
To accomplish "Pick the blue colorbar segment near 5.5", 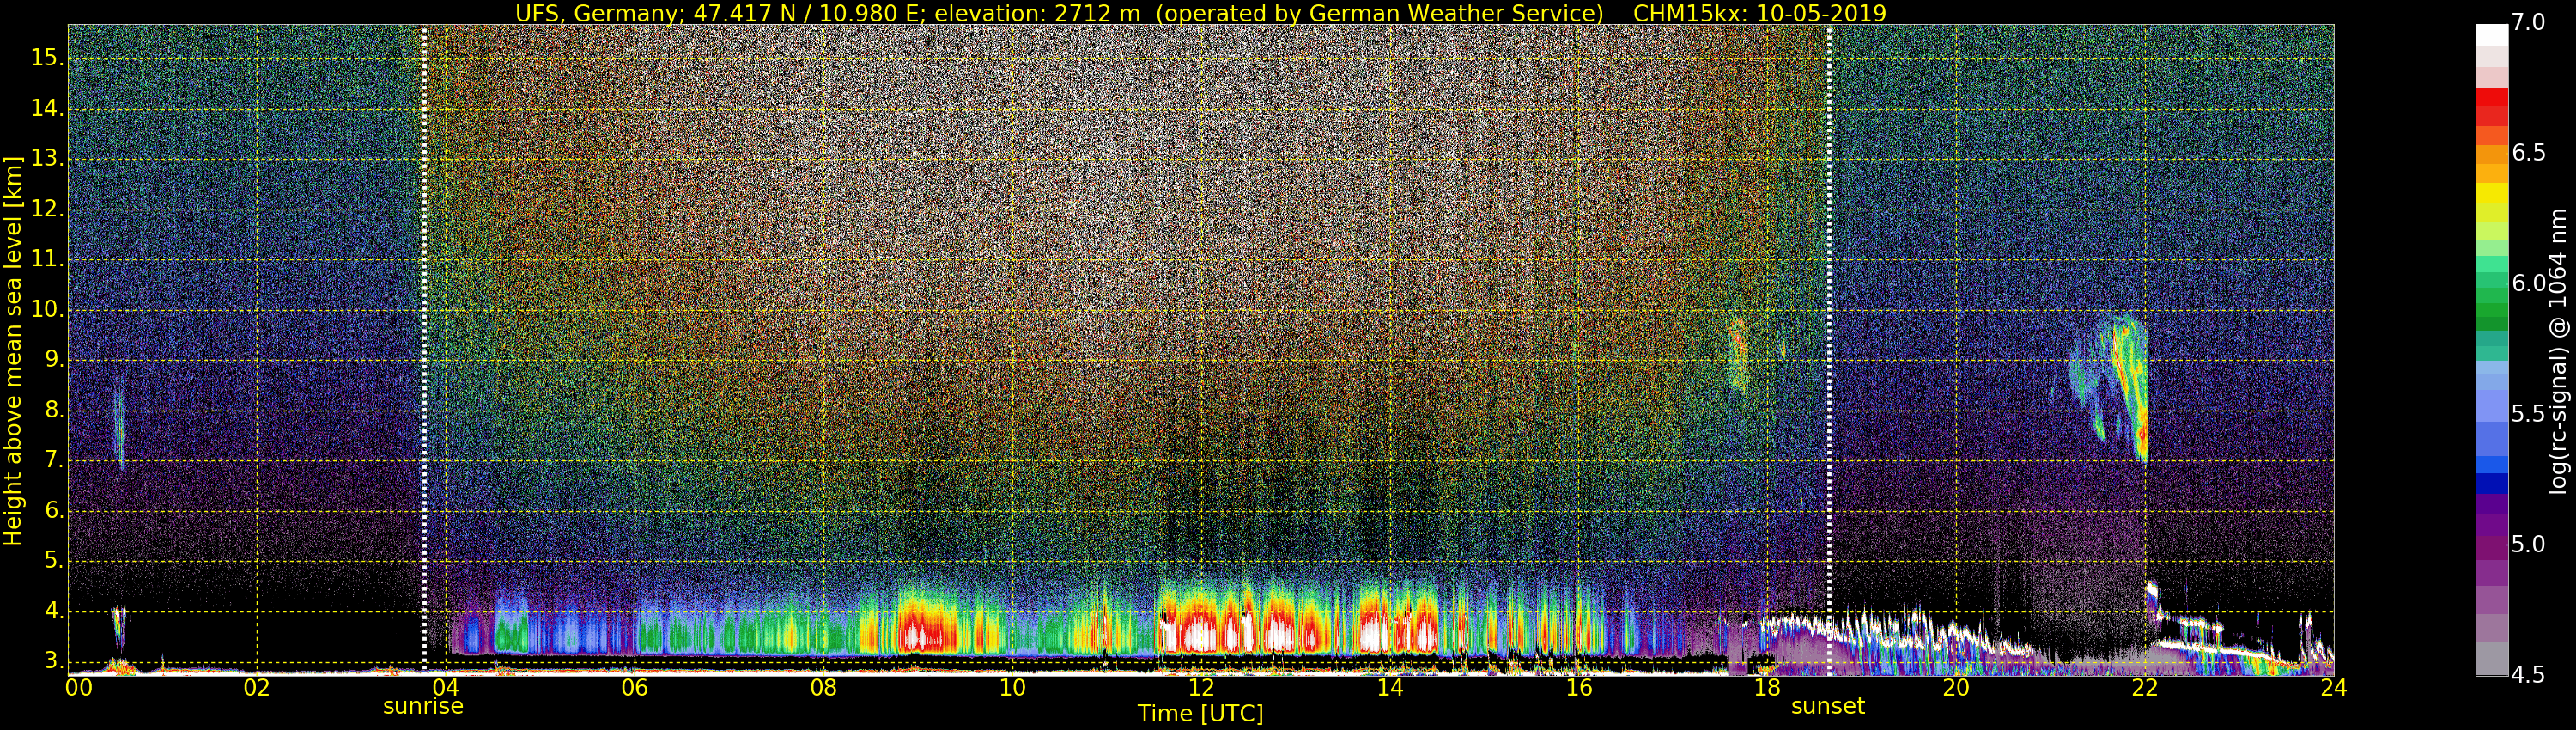I will (x=2491, y=415).
